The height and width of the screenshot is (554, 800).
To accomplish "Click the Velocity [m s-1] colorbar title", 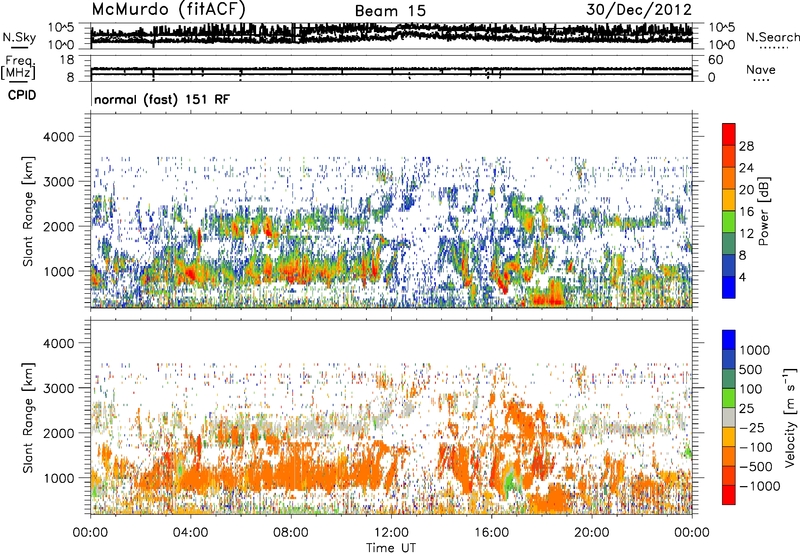I will (790, 417).
